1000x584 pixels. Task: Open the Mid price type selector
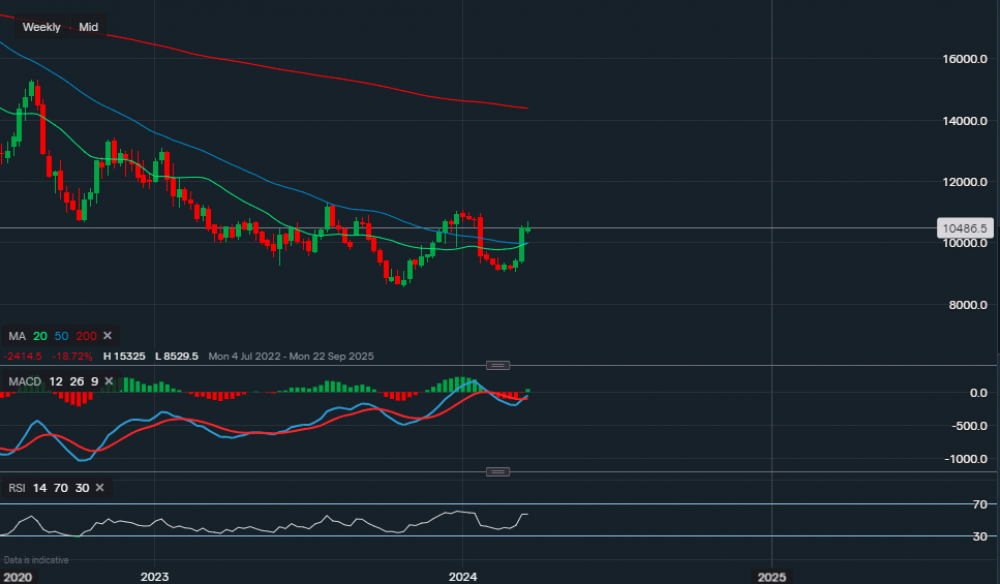[x=88, y=27]
